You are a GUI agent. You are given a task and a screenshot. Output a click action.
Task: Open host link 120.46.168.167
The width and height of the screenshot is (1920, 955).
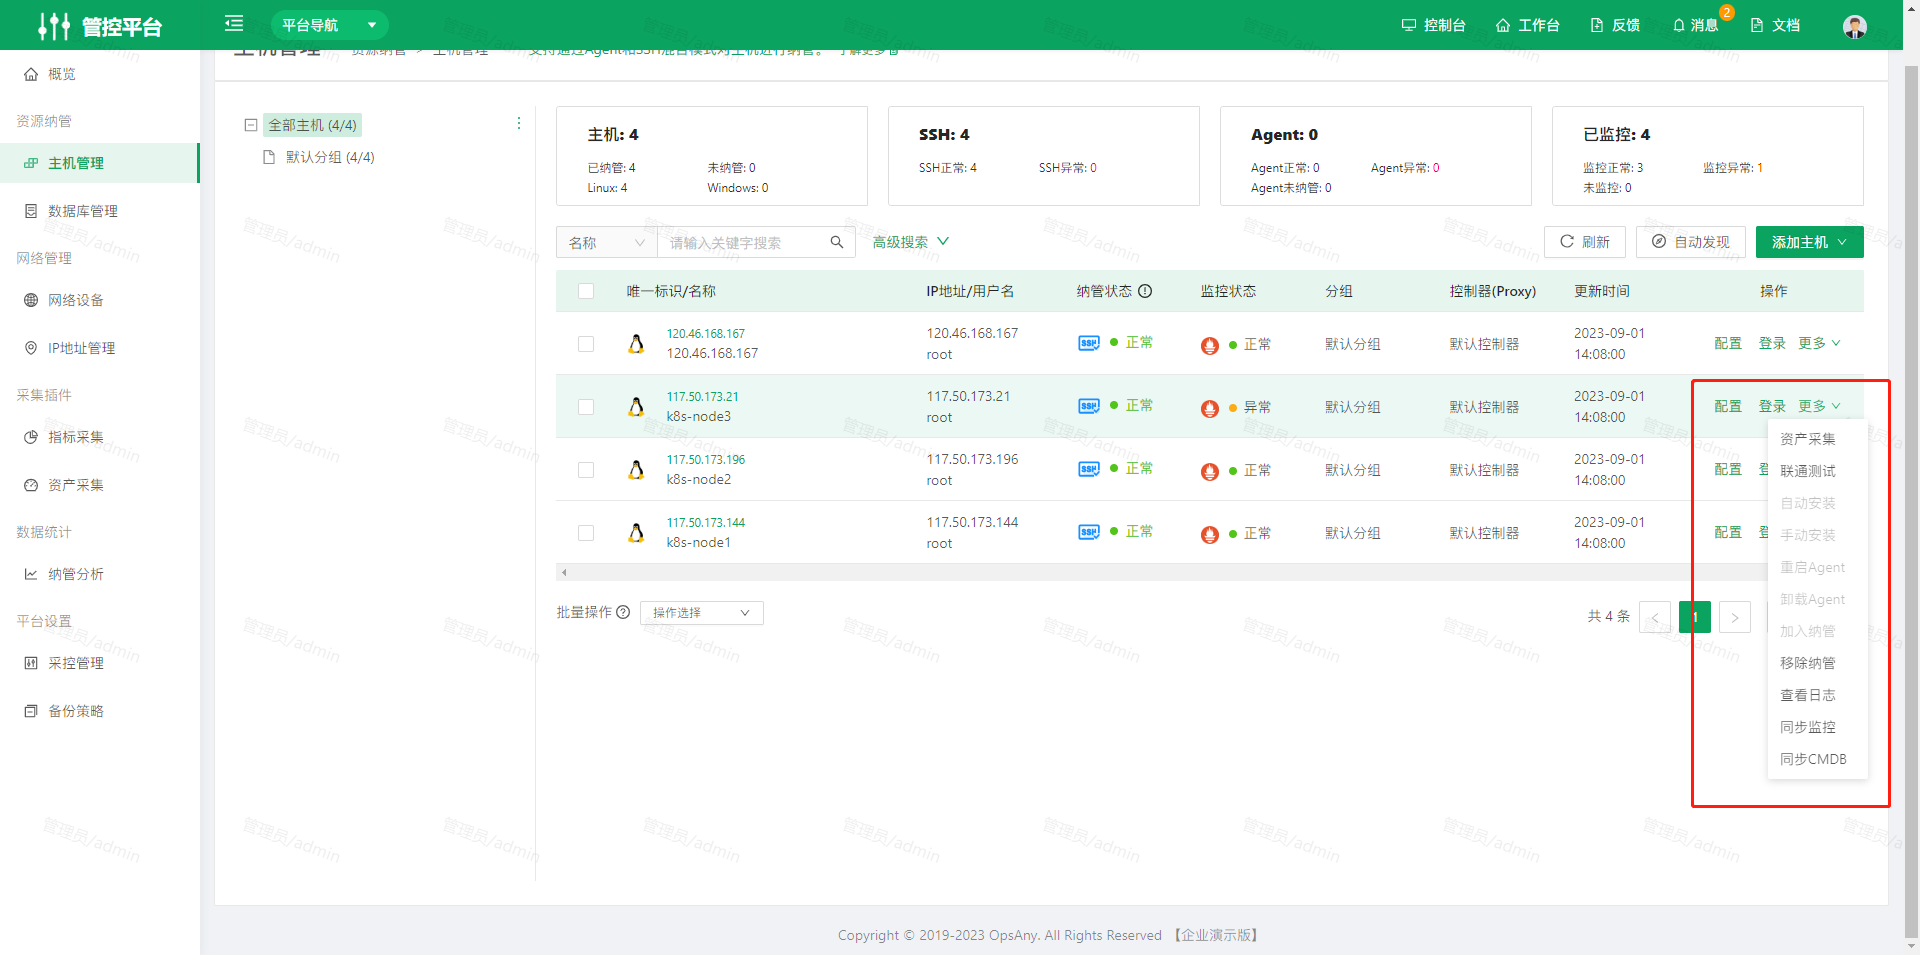pos(706,334)
